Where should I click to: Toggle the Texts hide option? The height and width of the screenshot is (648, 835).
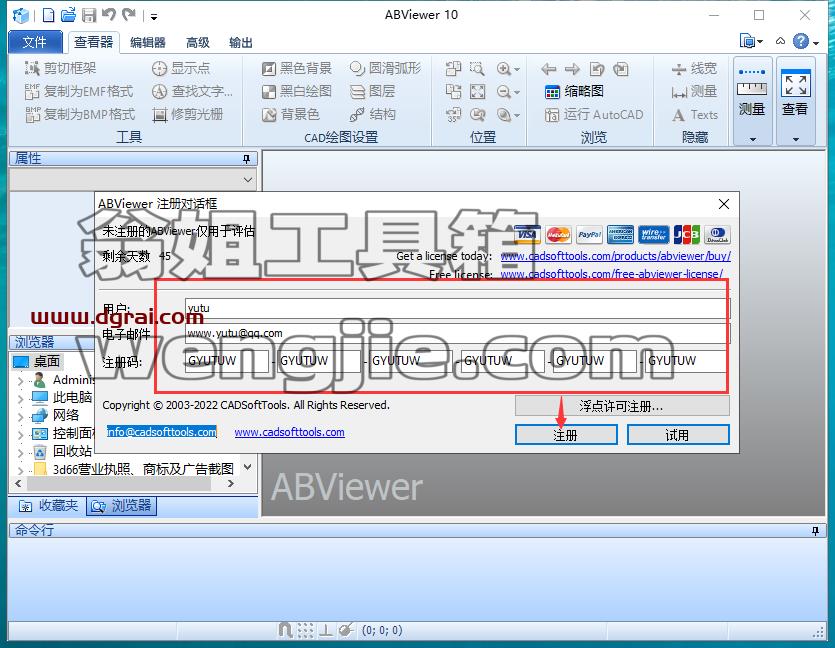[694, 114]
